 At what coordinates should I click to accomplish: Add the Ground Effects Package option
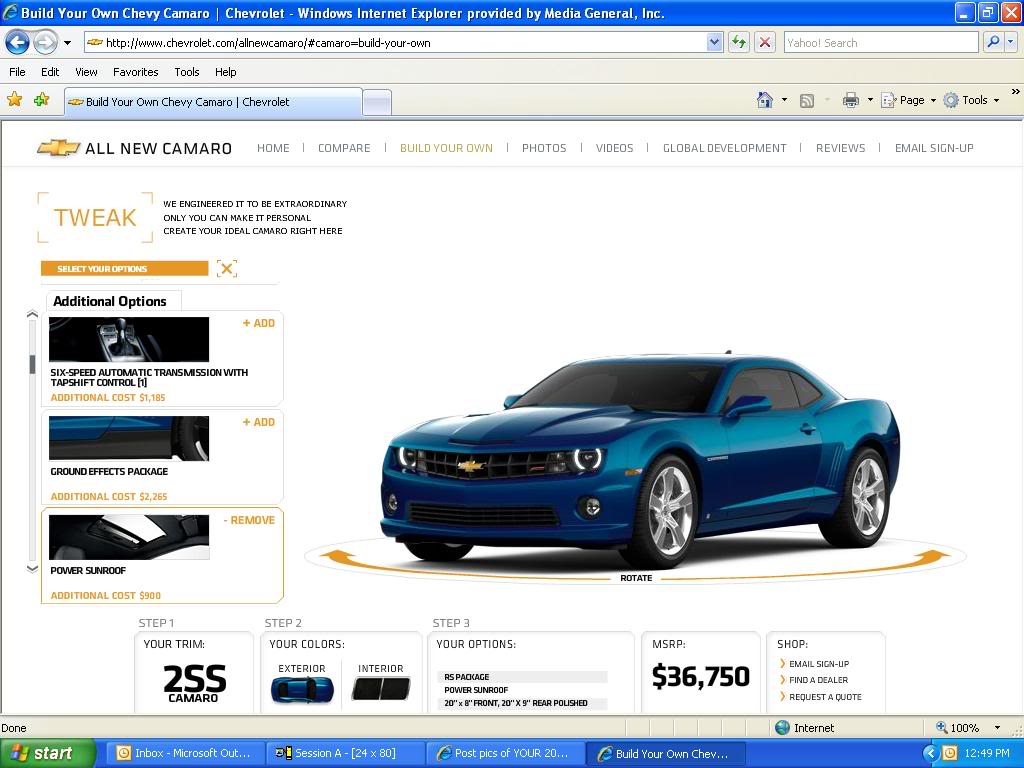(x=259, y=423)
